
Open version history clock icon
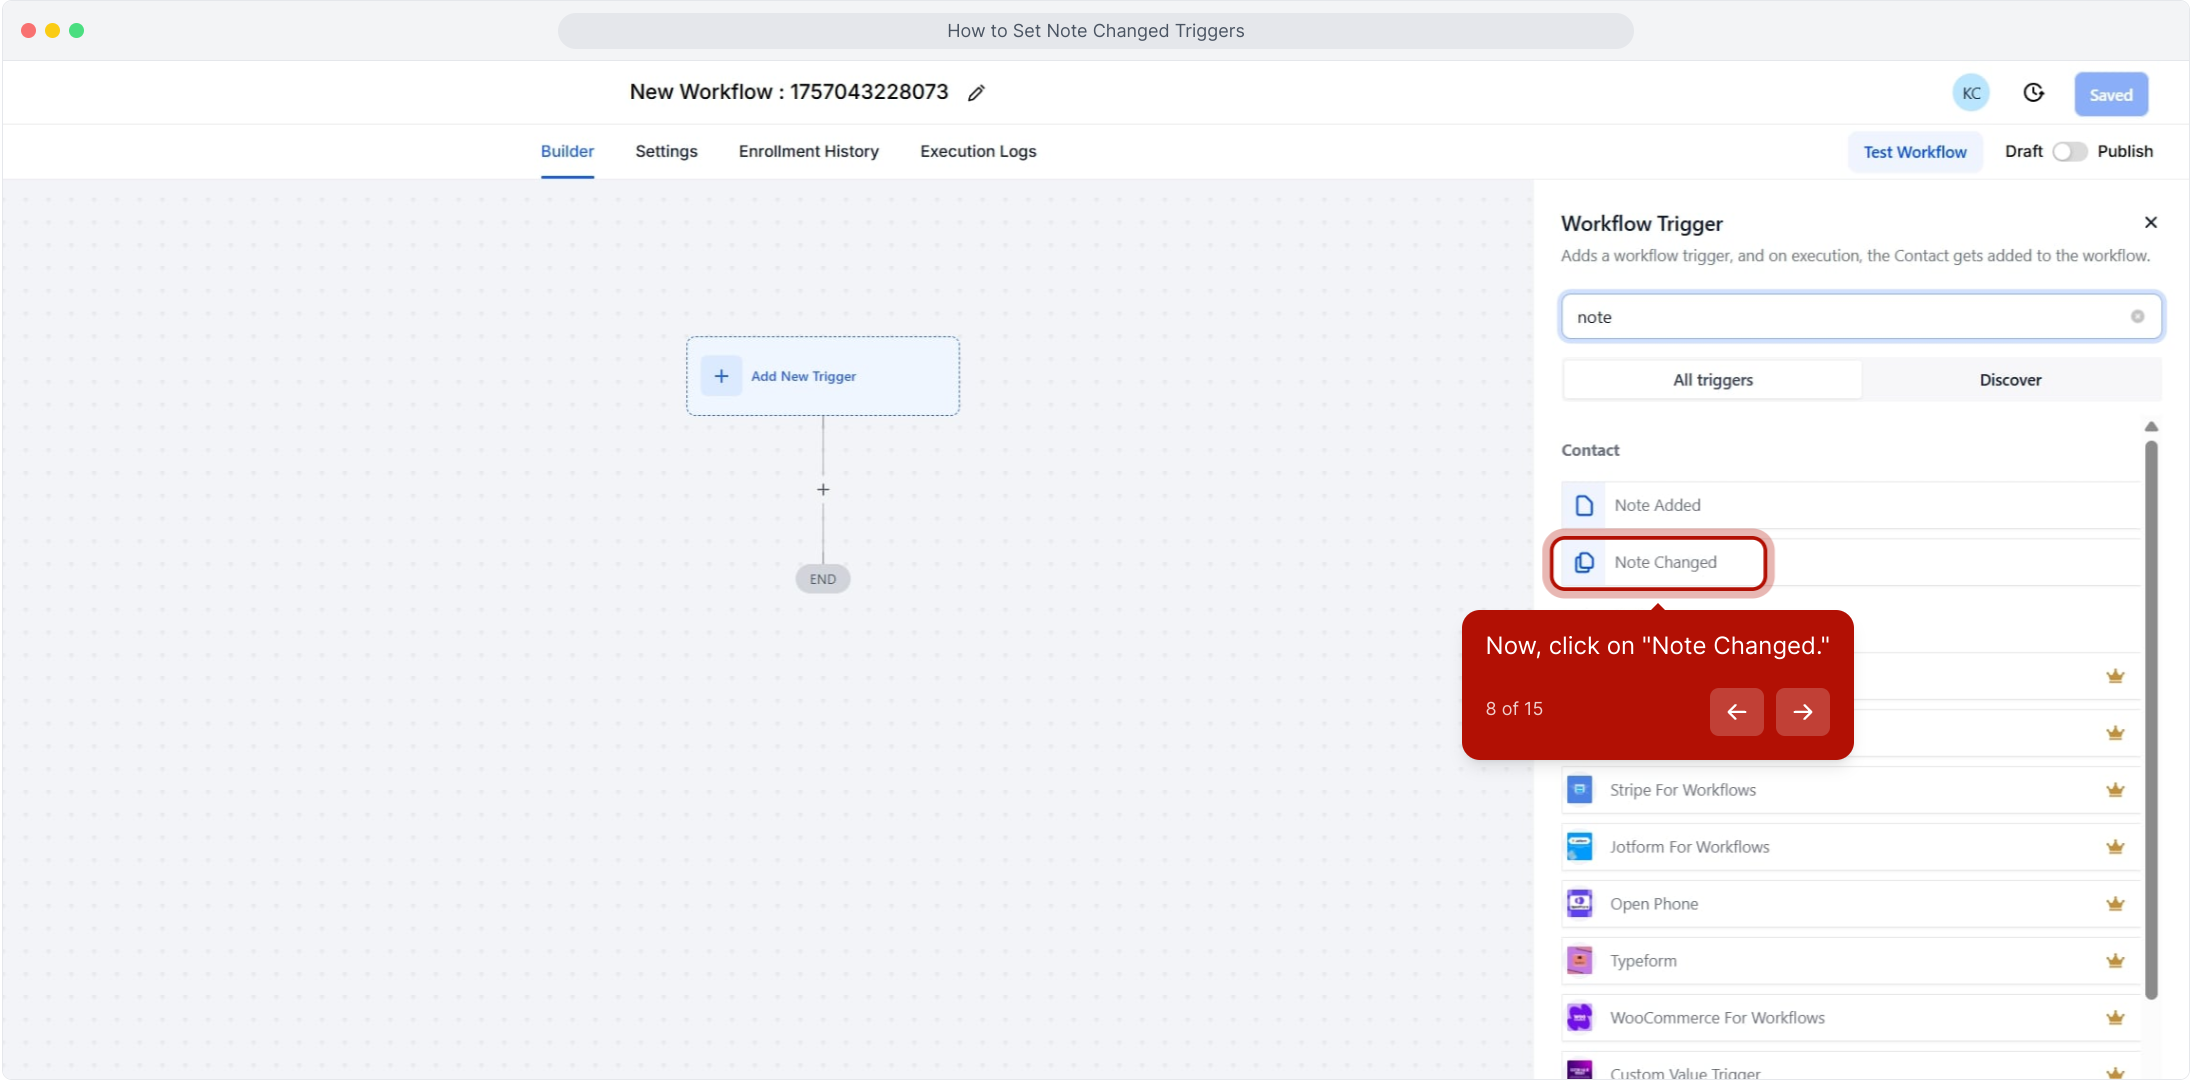[2033, 93]
